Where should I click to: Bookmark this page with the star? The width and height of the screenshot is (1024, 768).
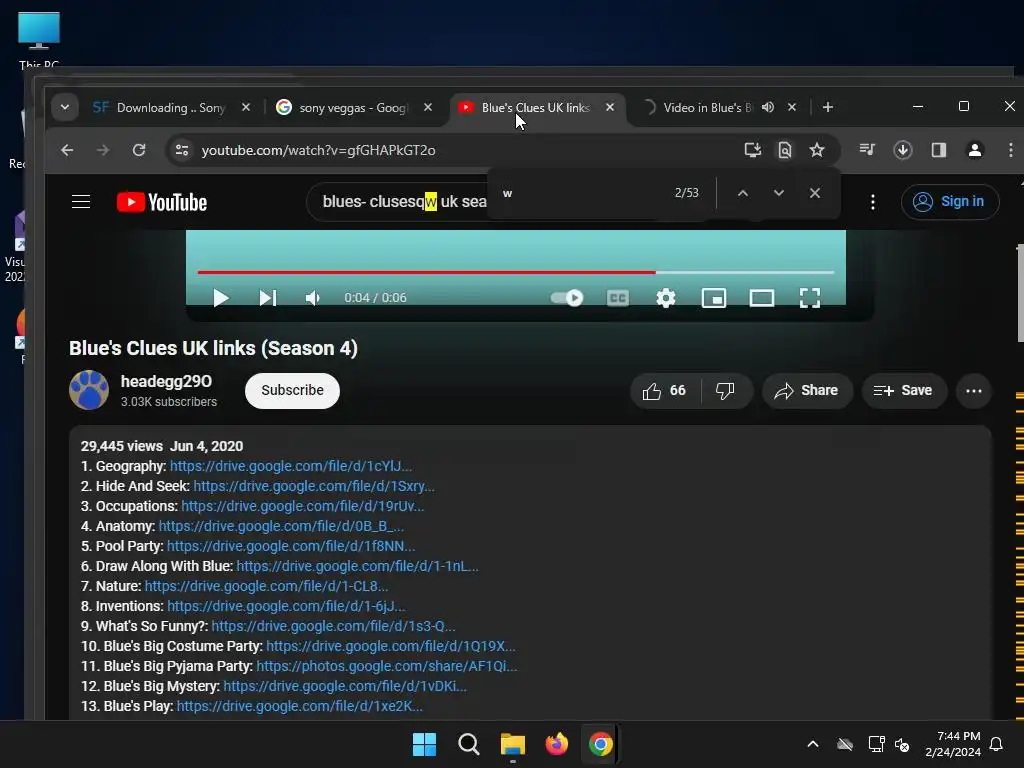[816, 150]
